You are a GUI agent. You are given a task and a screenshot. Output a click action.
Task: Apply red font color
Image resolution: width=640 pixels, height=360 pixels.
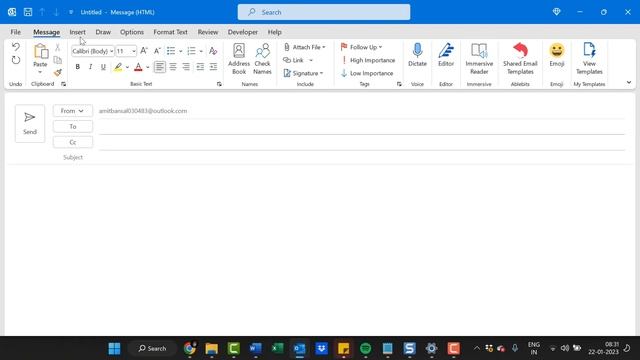click(x=138, y=67)
